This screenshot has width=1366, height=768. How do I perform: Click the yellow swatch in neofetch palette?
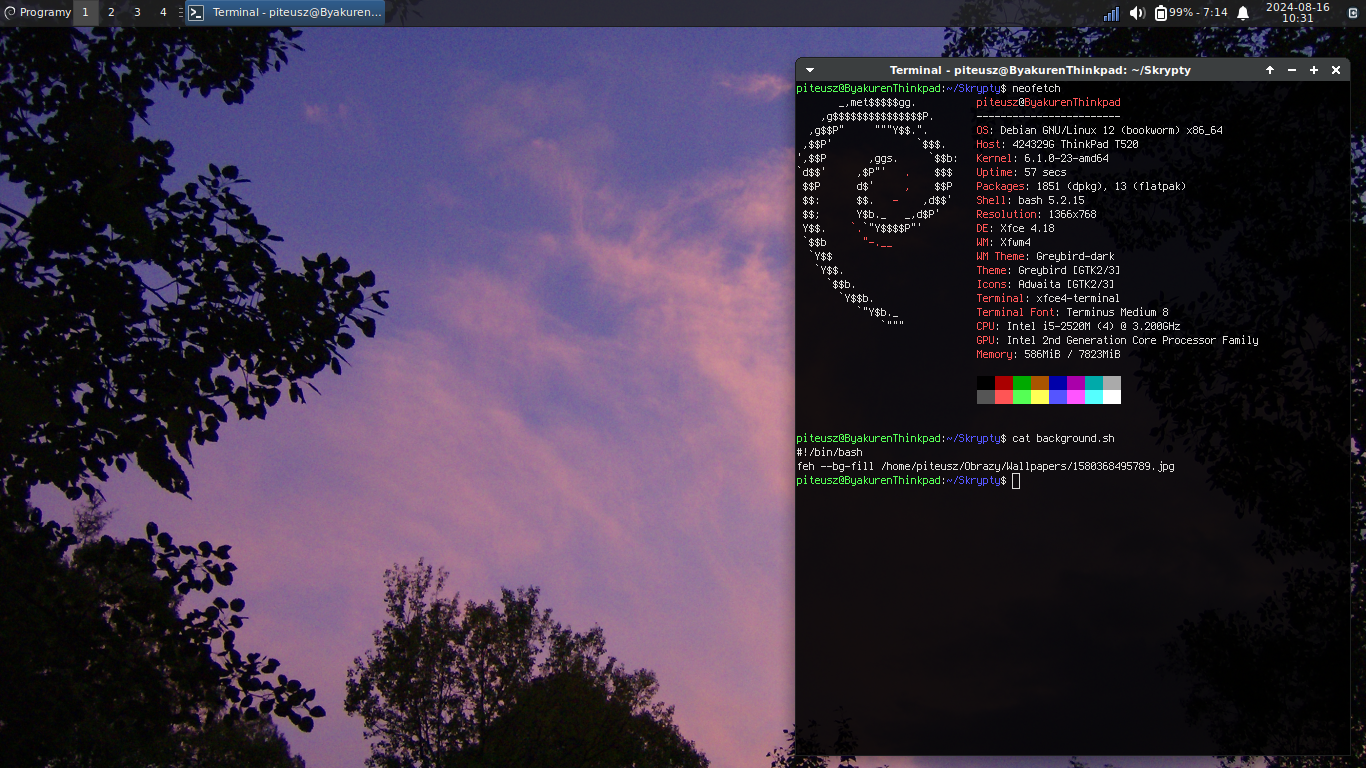tap(1040, 397)
